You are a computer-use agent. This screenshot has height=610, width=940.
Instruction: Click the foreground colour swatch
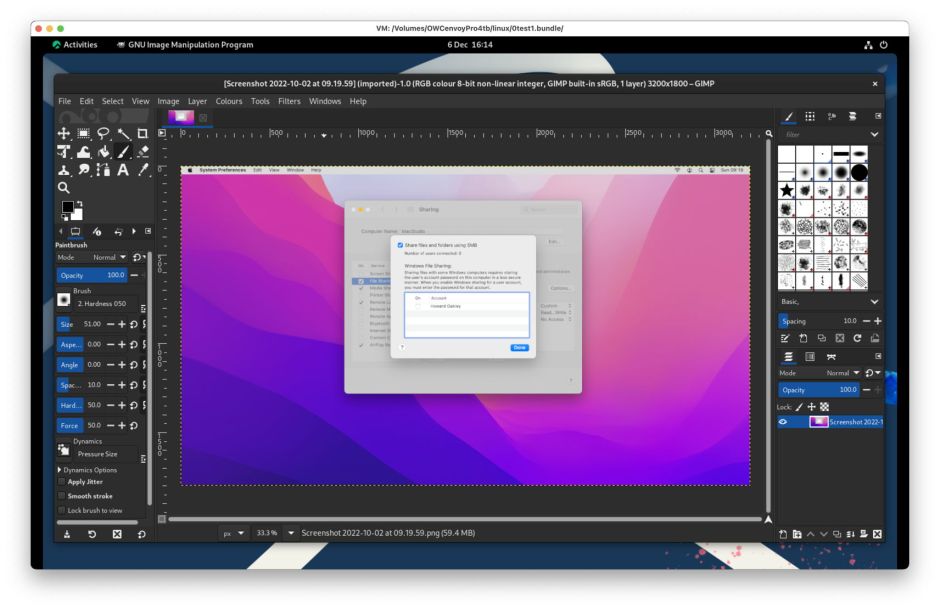(66, 207)
